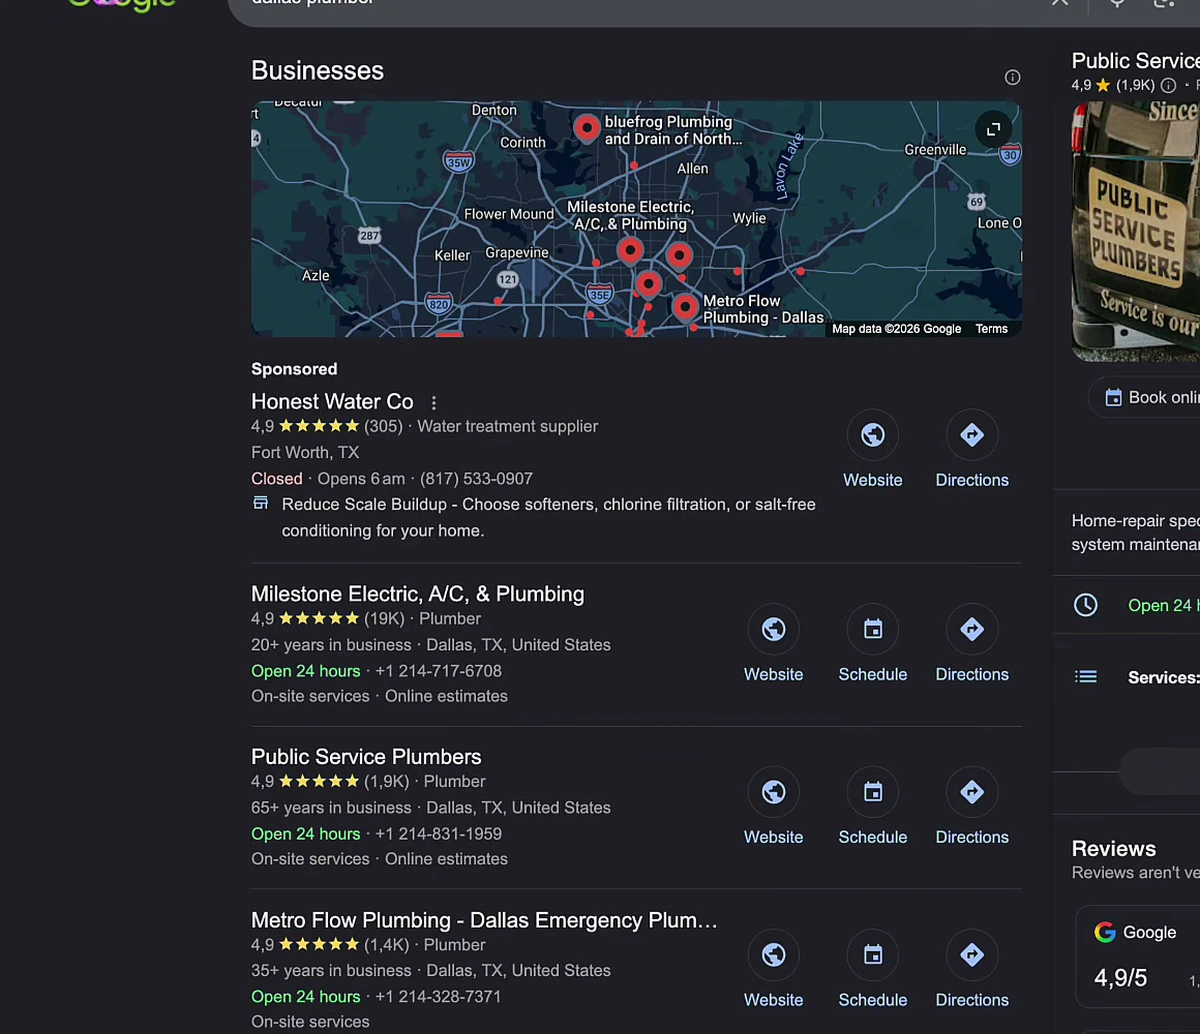Click Honest Water Co 305 reviews count
The height and width of the screenshot is (1034, 1200).
coord(383,426)
